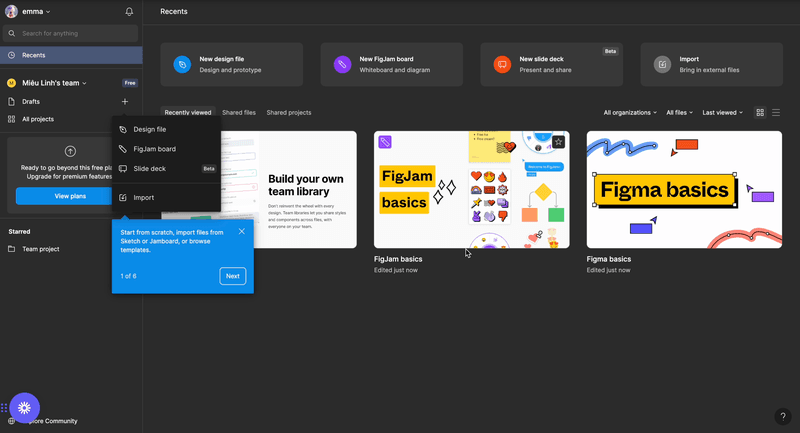The image size is (800, 433).
Task: Click the Beta badge on Slide deck menu item
Action: click(x=209, y=169)
